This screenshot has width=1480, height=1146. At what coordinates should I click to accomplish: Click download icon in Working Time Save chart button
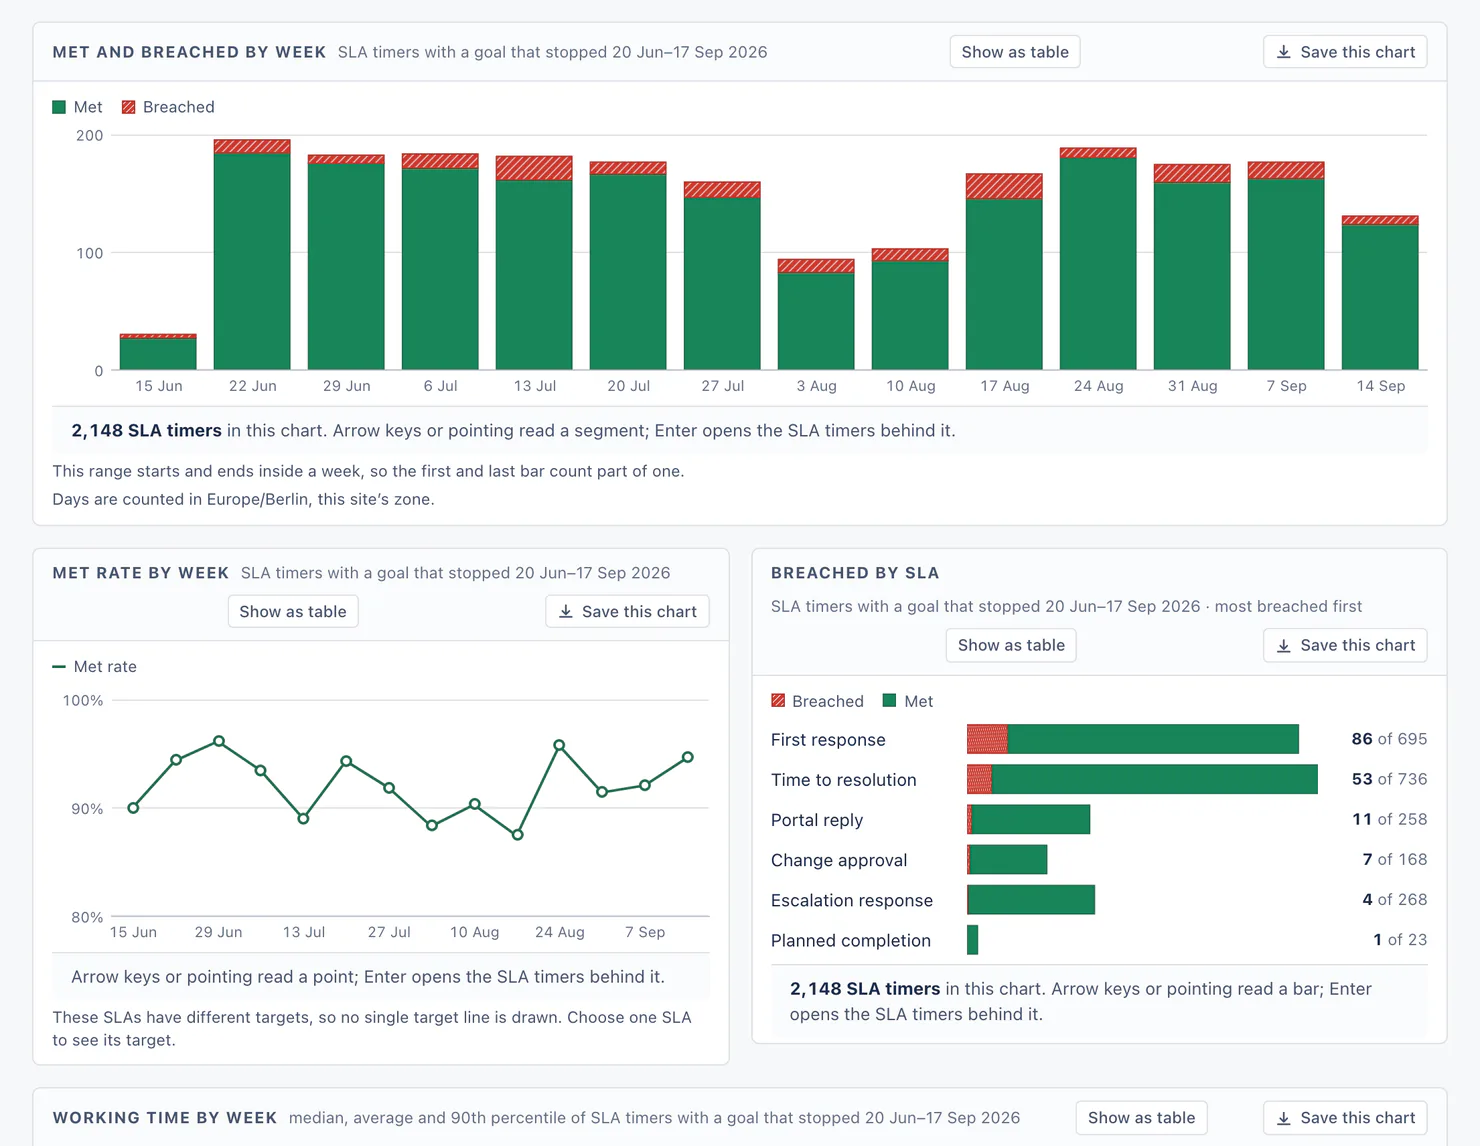tap(1283, 1117)
